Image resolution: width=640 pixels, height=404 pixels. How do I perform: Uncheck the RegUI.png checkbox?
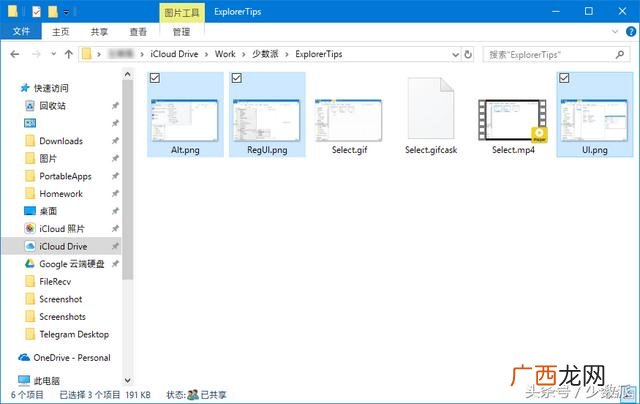pos(237,78)
